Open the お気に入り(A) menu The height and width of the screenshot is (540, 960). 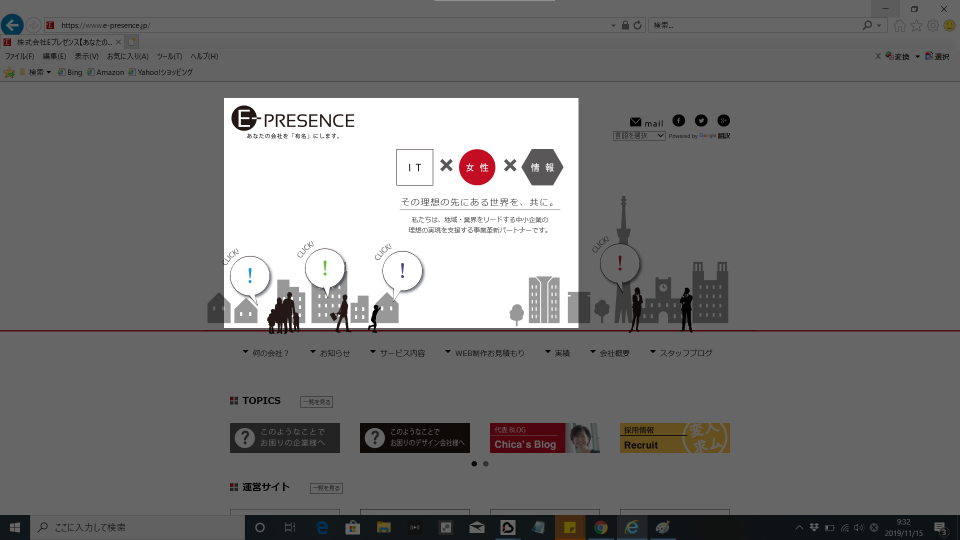(x=127, y=56)
